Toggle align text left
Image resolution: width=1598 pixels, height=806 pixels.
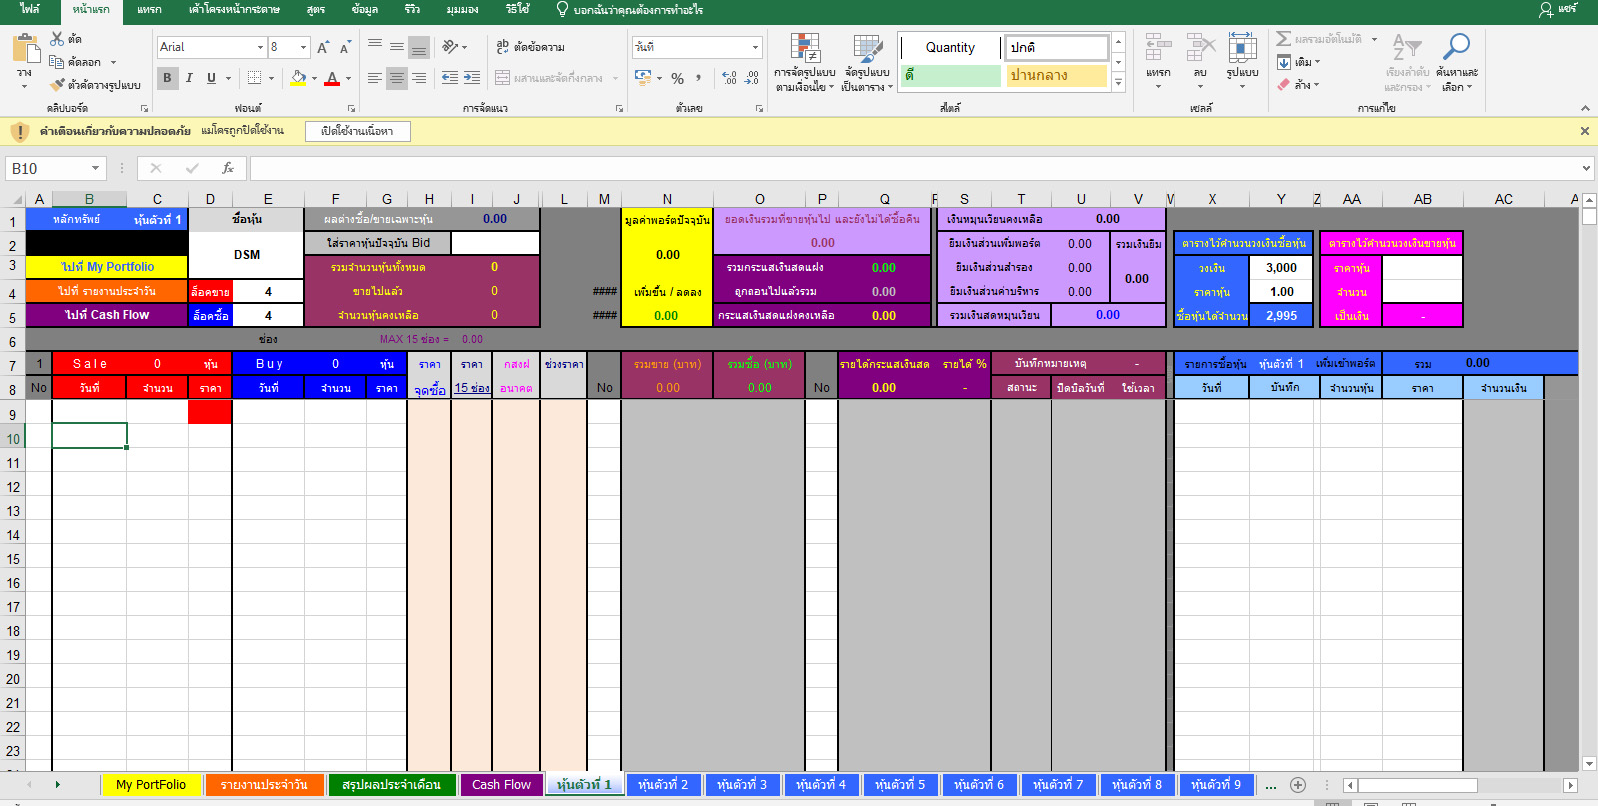[x=375, y=77]
